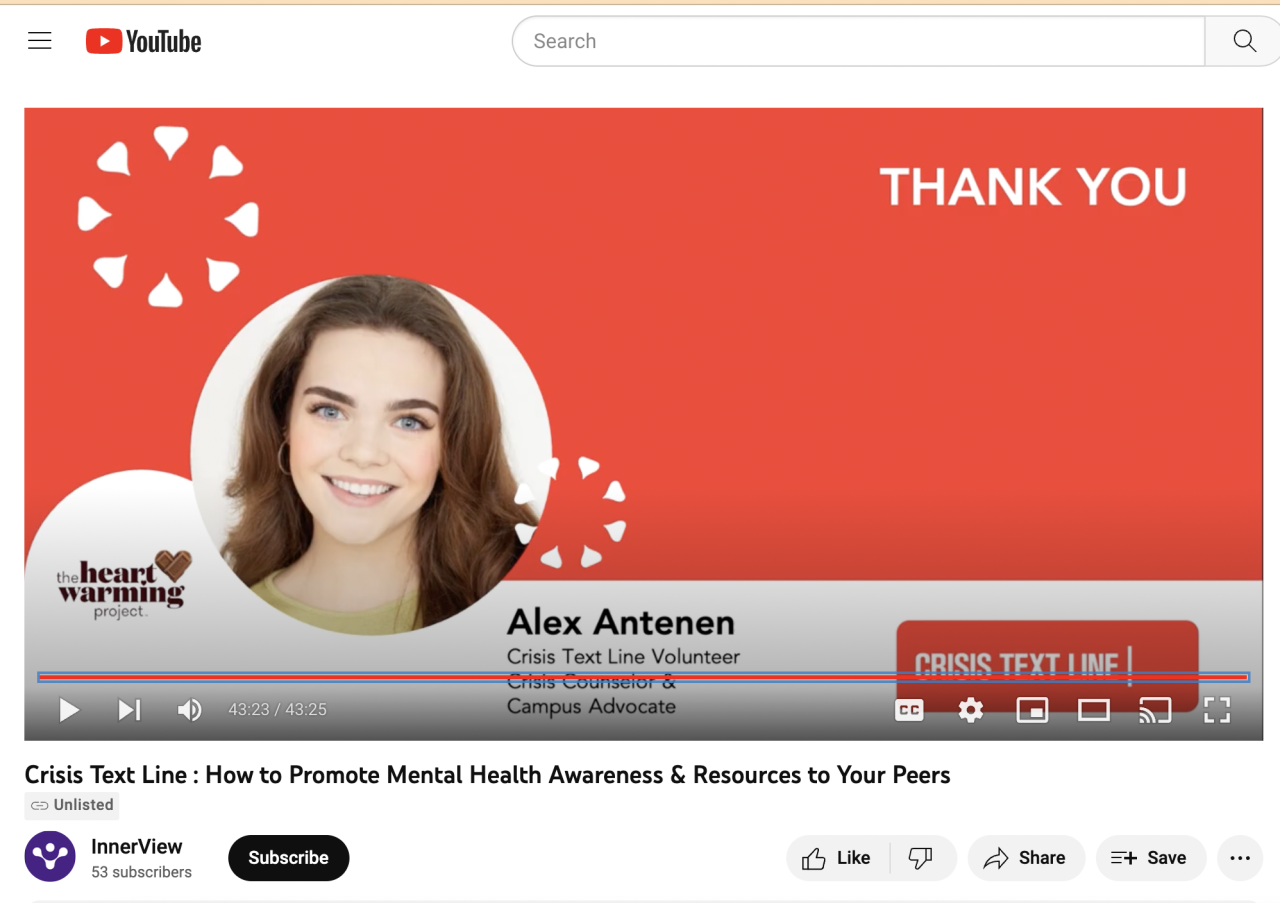
Task: Toggle theater mode
Action: (1094, 710)
